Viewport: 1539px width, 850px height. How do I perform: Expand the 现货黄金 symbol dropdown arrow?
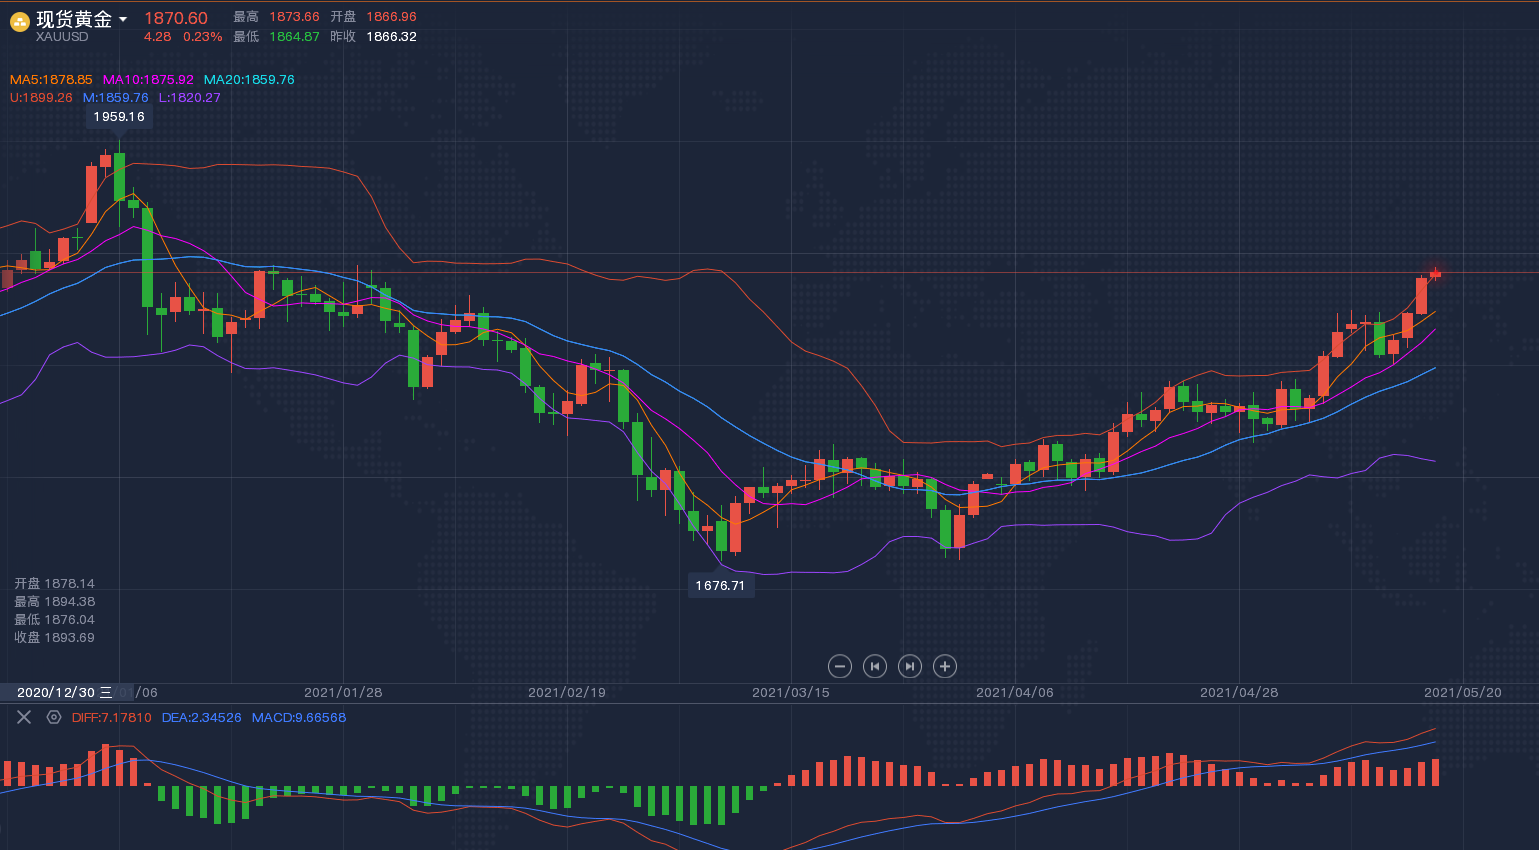click(x=123, y=19)
